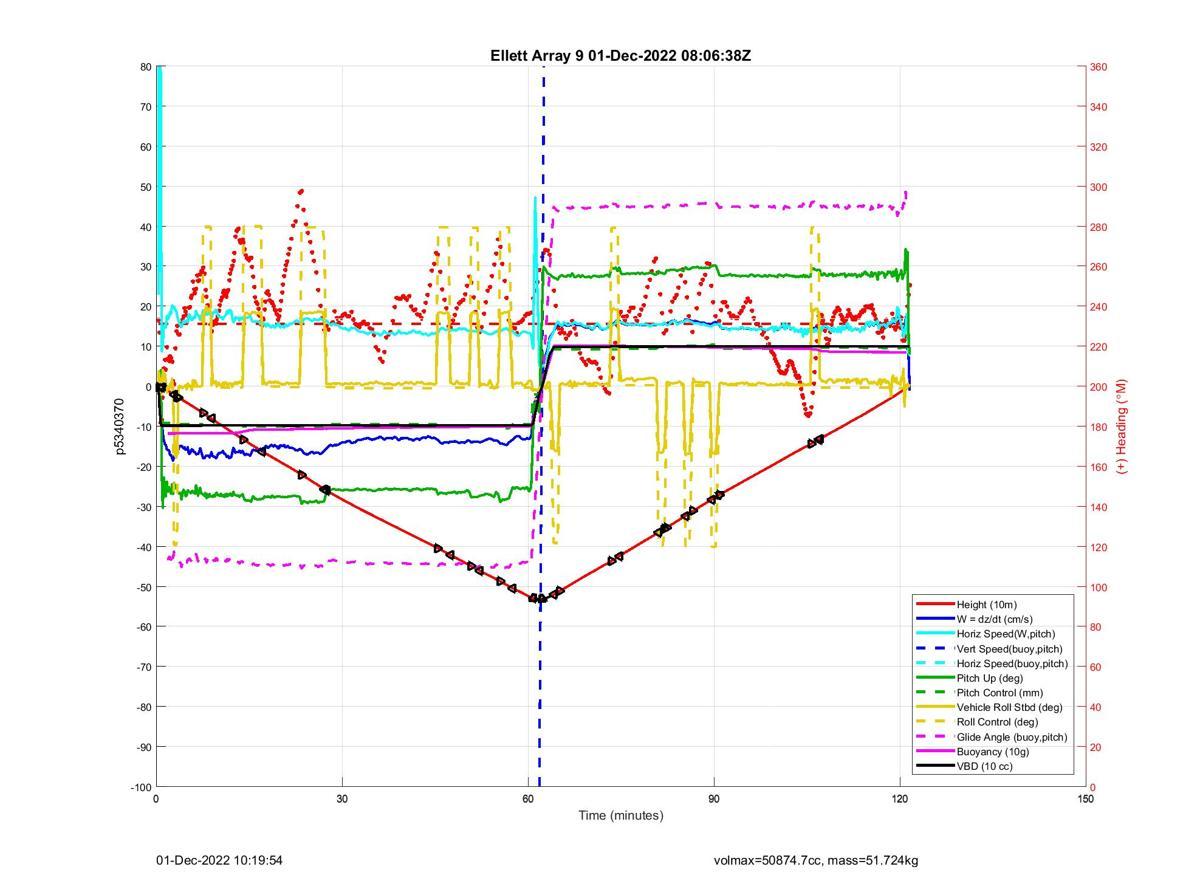Viewport: 1200px width, 885px height.
Task: Click the black line sample beside 'VBD (10 cc)'
Action: pyautogui.click(x=934, y=766)
